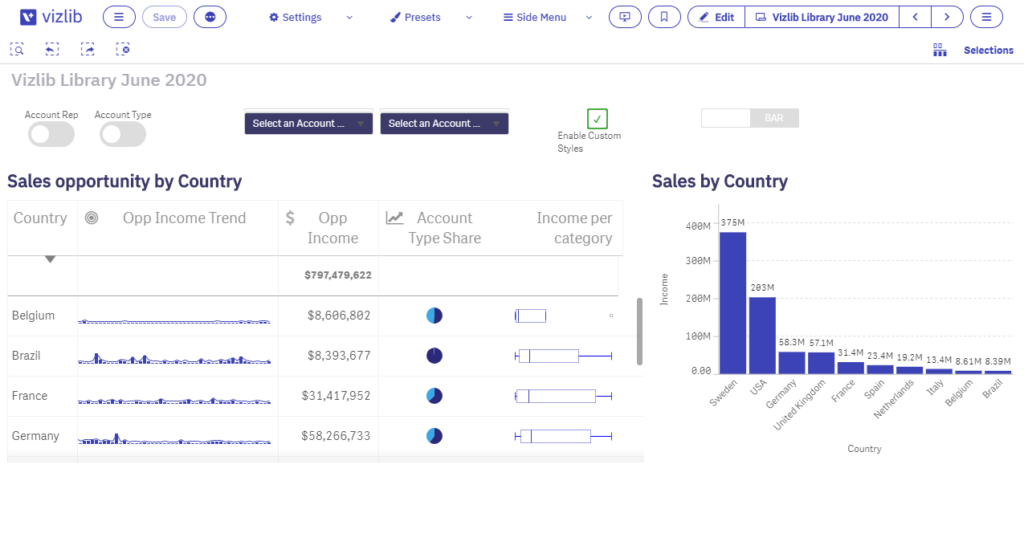Screen dimensions: 1024x558
Task: Open the second Select an Account dropdown
Action: 444,123
